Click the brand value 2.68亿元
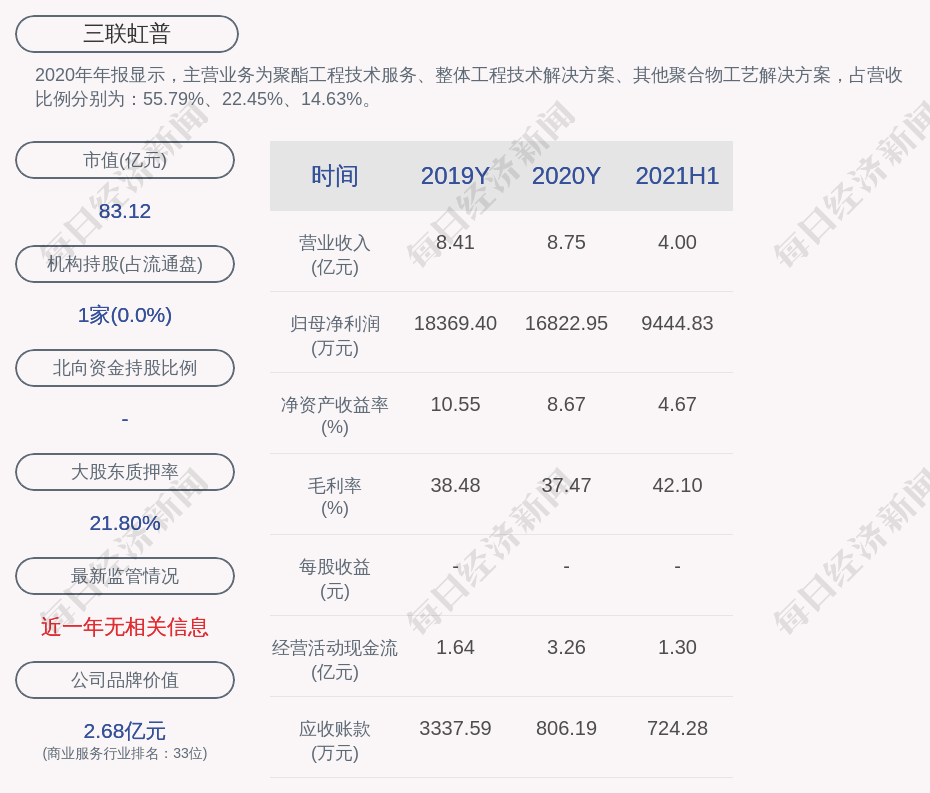 click(x=125, y=731)
